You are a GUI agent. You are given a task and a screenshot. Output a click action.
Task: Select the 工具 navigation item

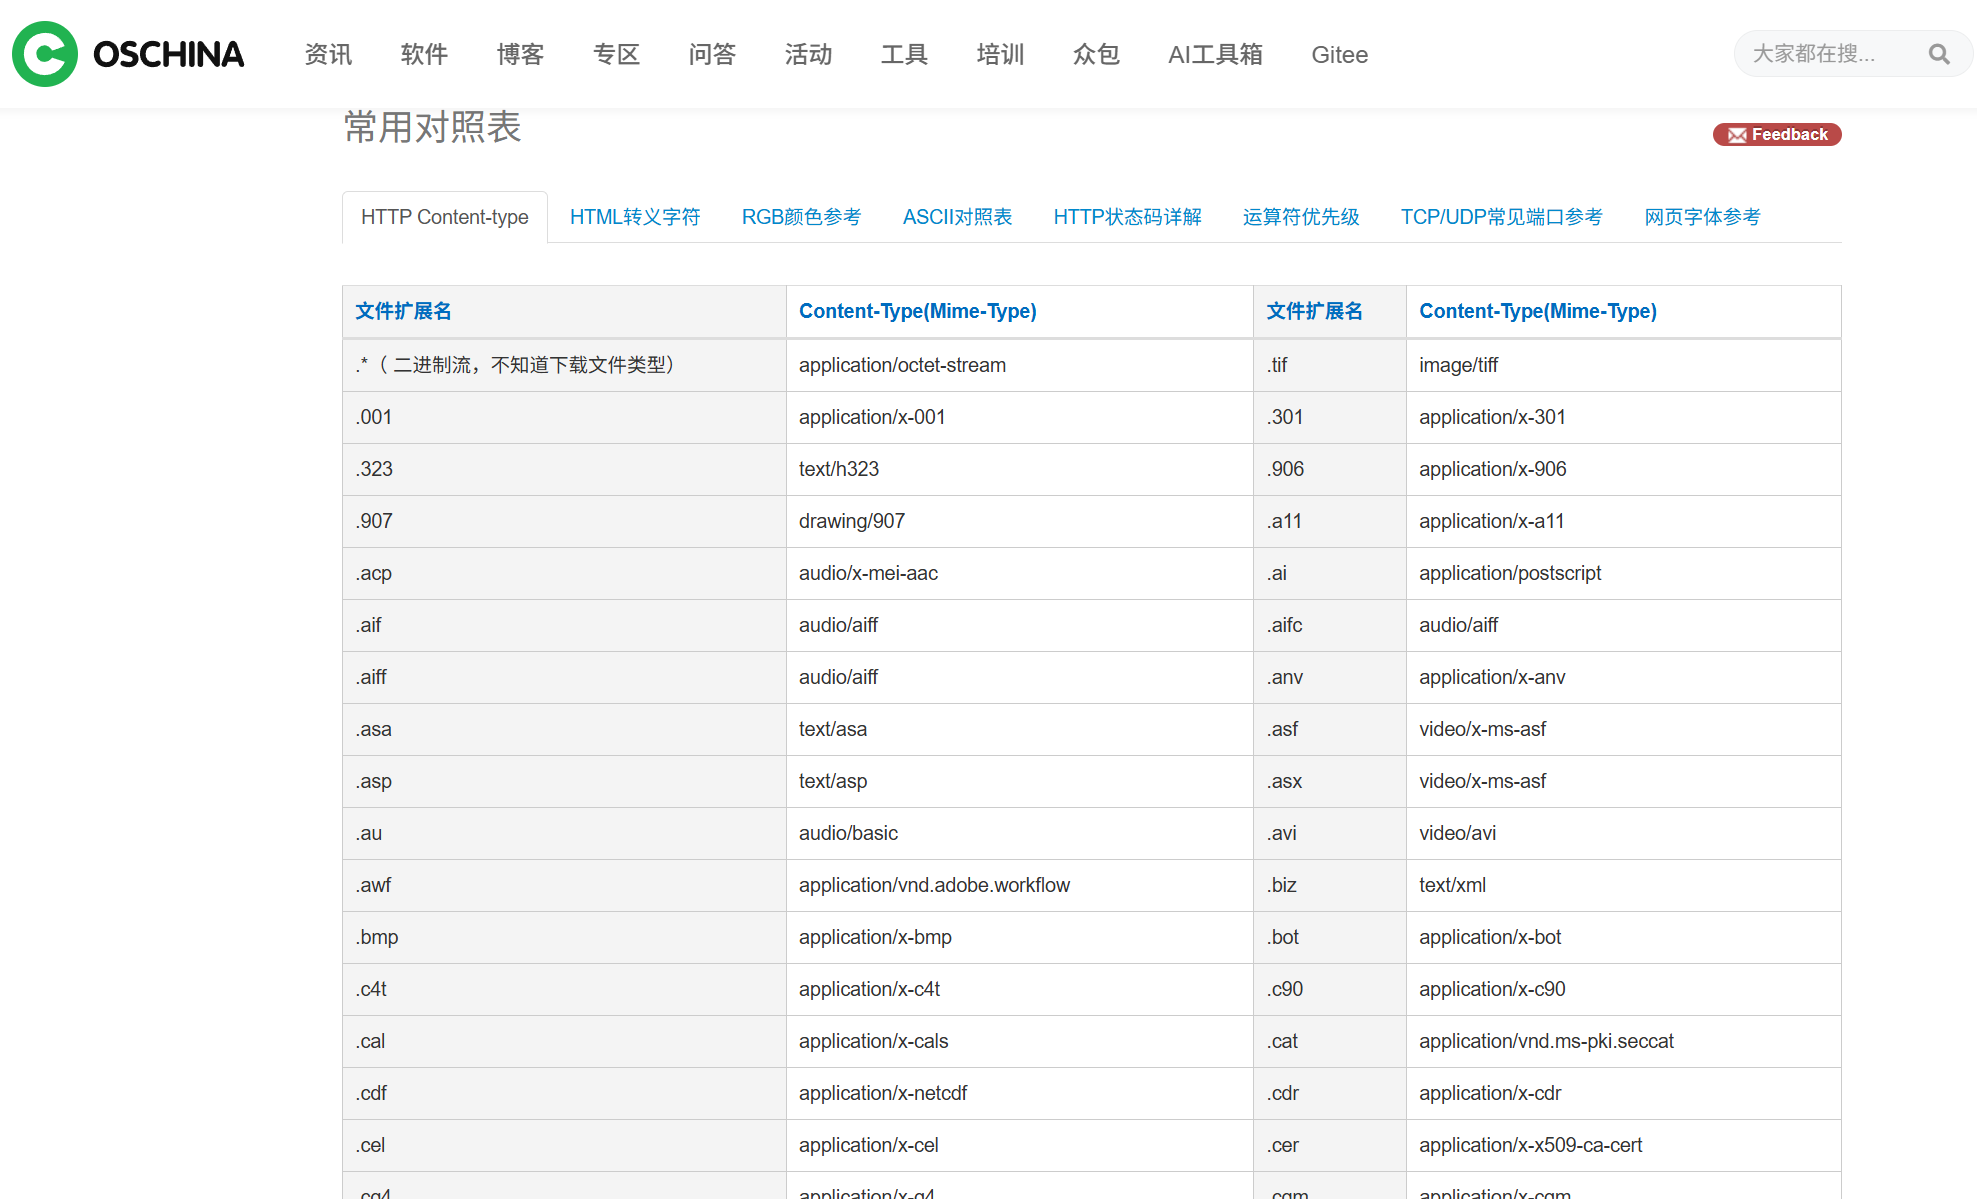[x=904, y=54]
